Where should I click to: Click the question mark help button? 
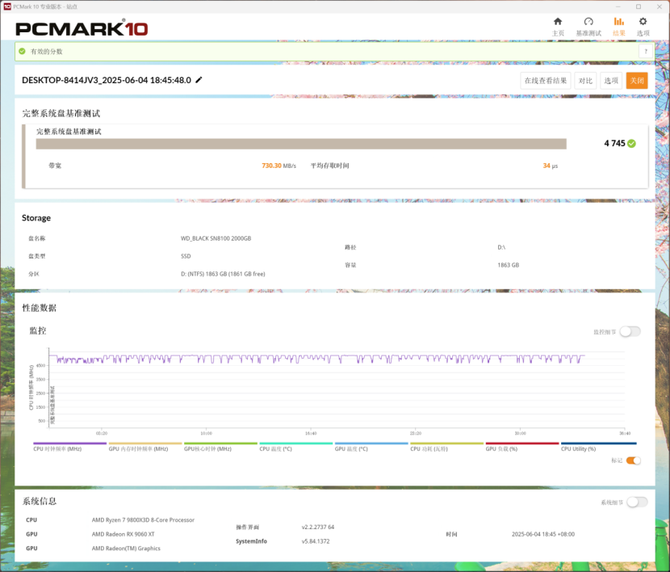coord(646,51)
